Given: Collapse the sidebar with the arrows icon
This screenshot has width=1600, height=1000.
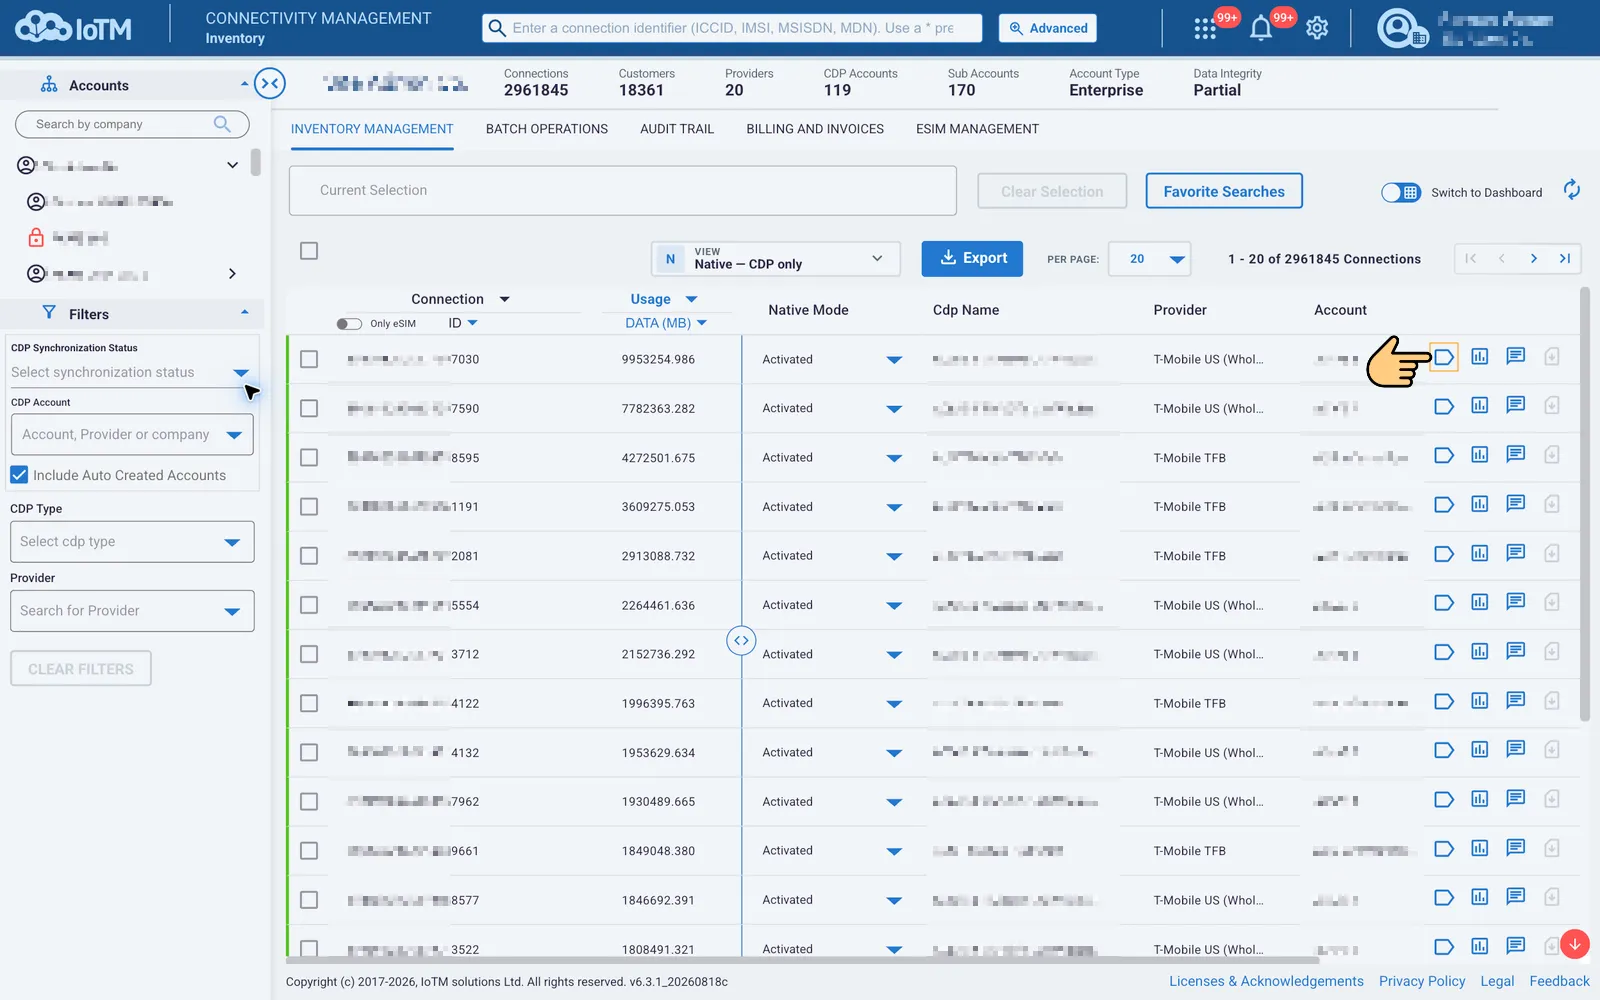Looking at the screenshot, I should pos(269,83).
